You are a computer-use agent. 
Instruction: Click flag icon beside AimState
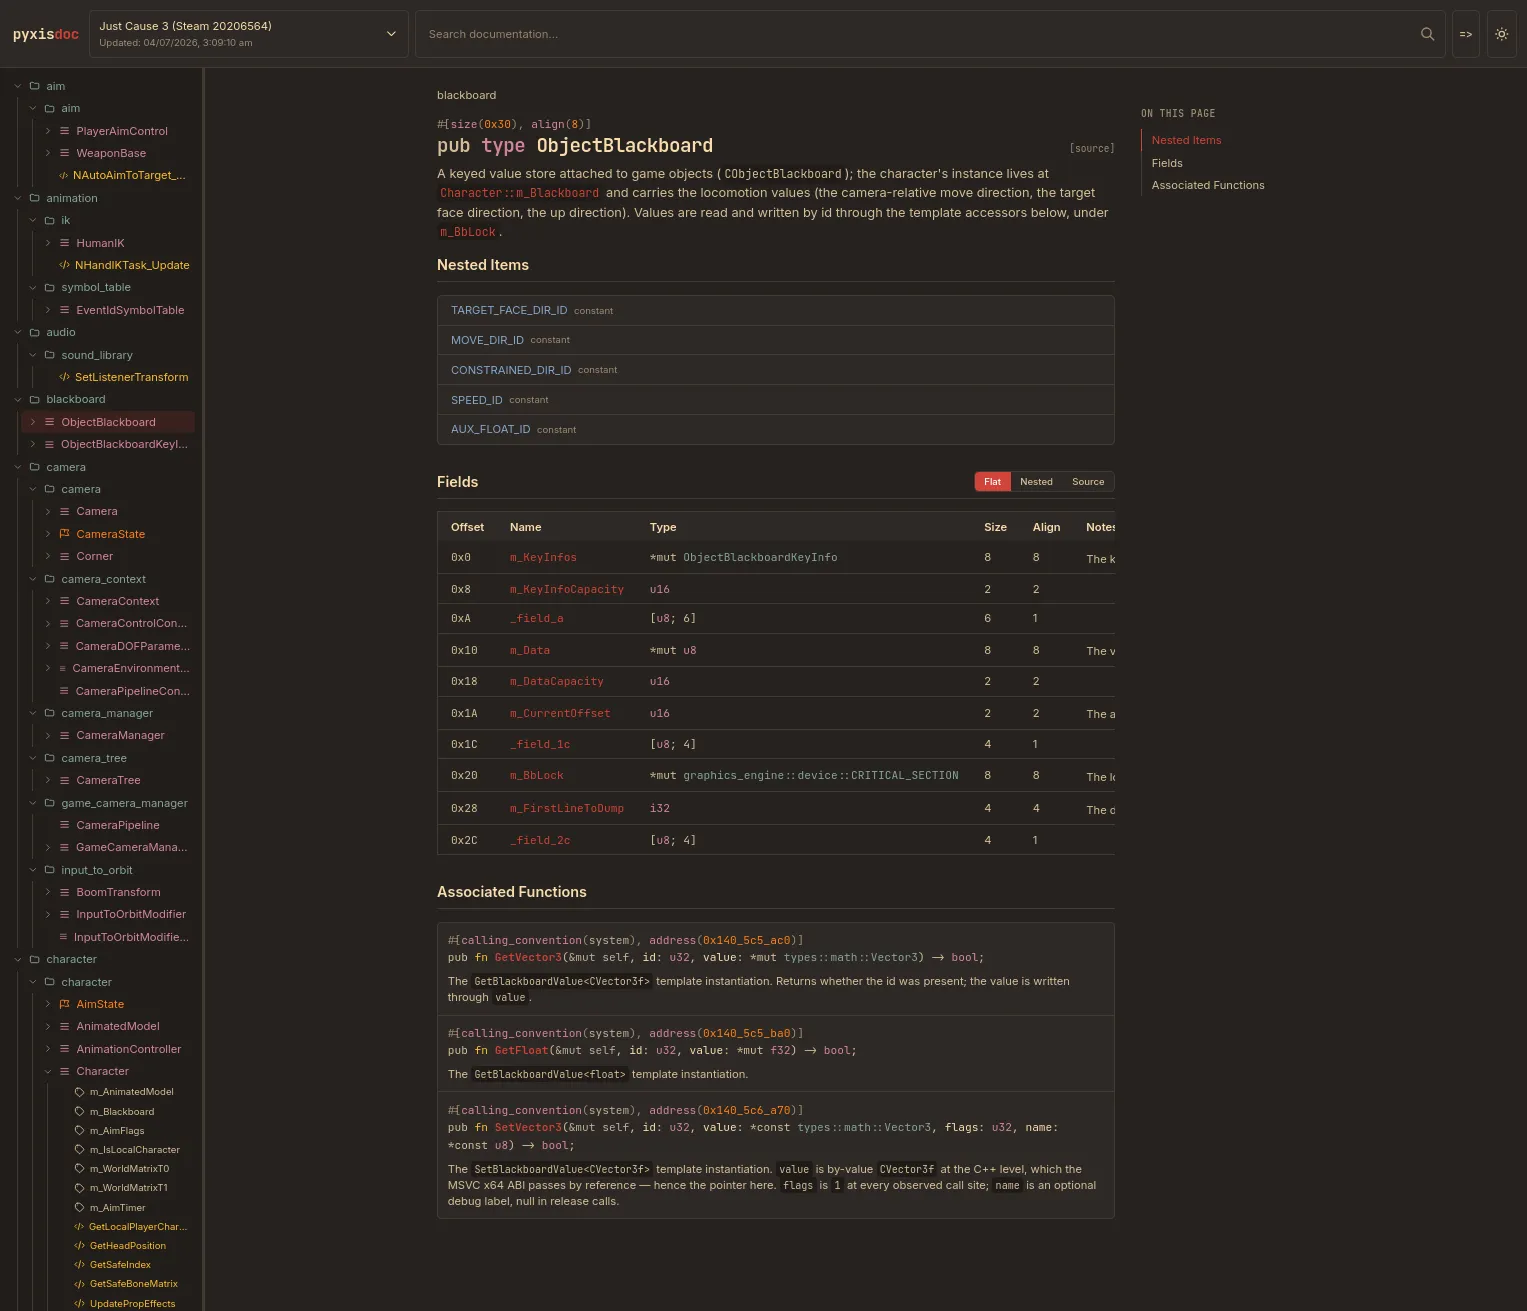pos(65,1004)
